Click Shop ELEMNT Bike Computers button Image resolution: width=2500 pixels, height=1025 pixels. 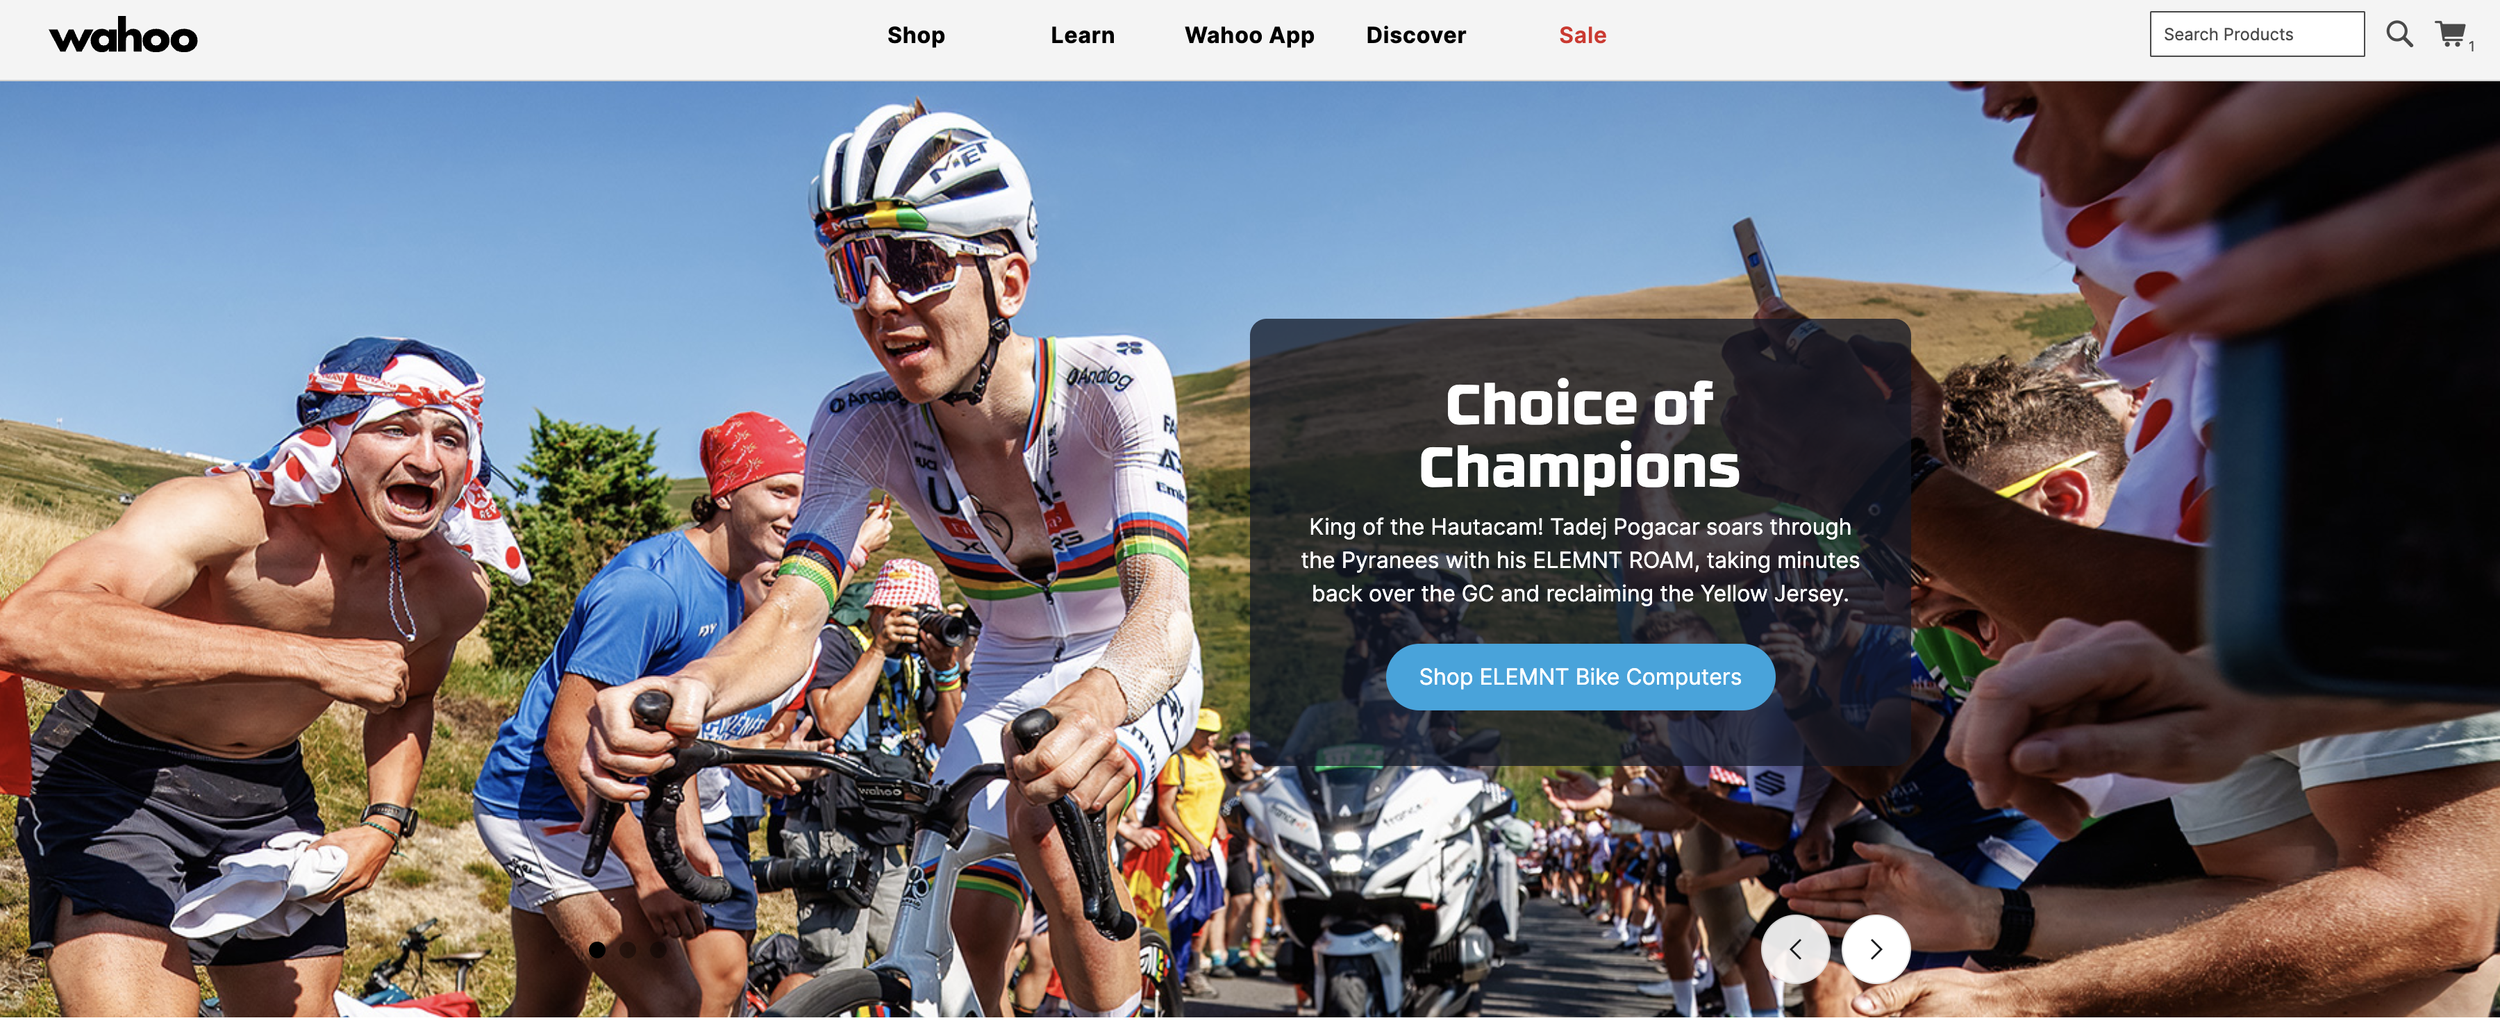click(1580, 677)
